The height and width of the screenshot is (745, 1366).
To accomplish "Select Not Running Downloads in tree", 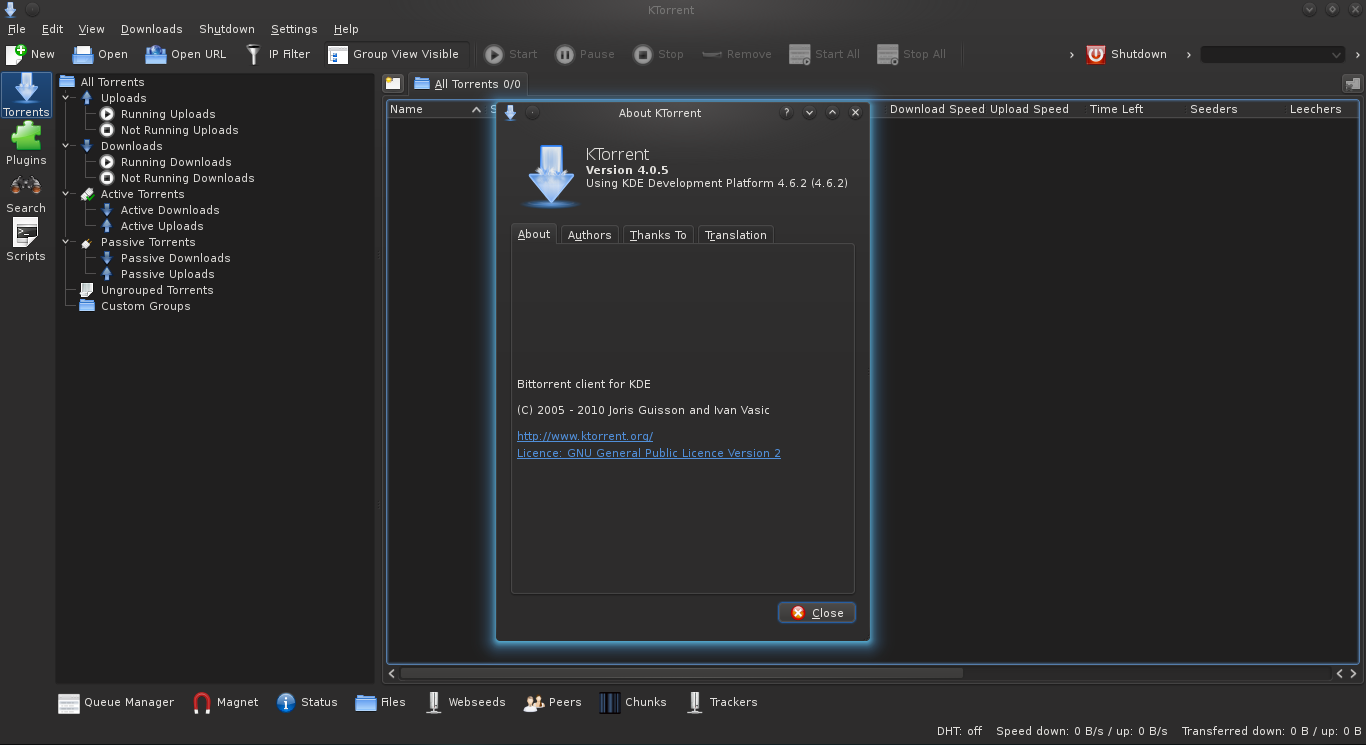I will click(187, 178).
